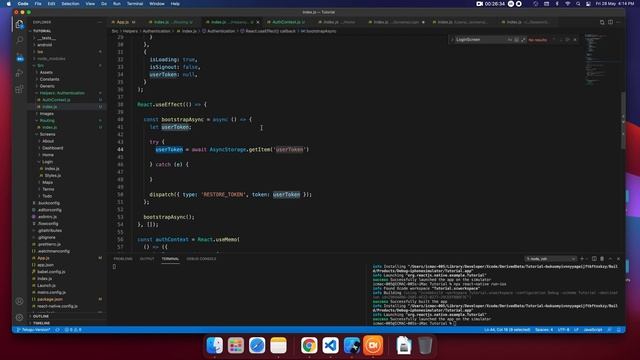Open the Terminal menu in menu bar
Viewport: 640px width, 360px height.
coord(135,4)
